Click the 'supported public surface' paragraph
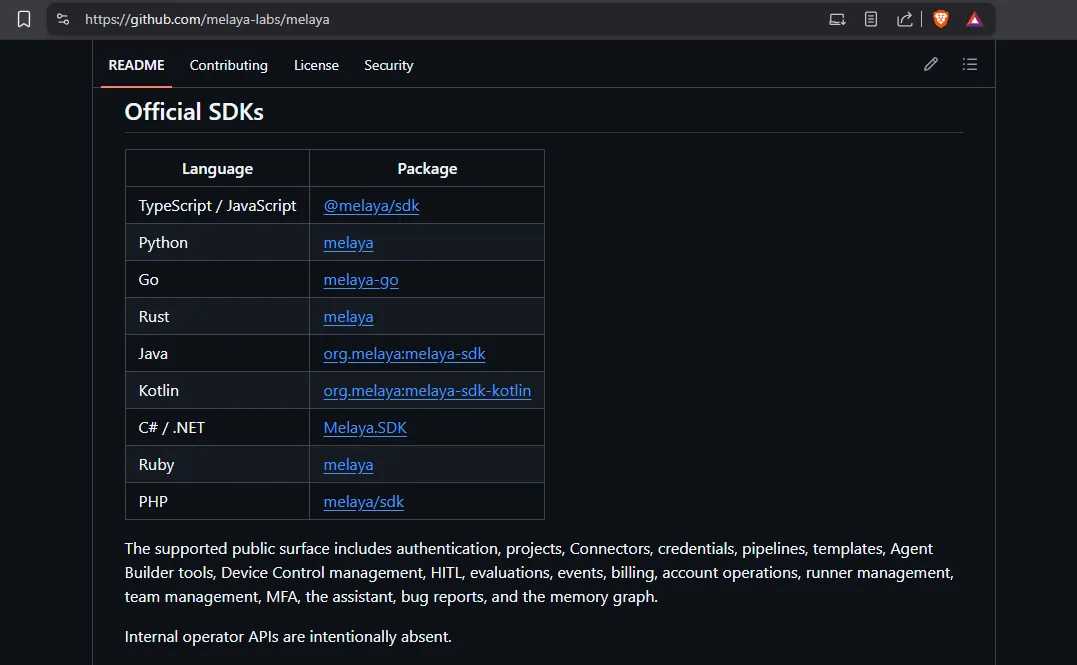 [x=539, y=572]
